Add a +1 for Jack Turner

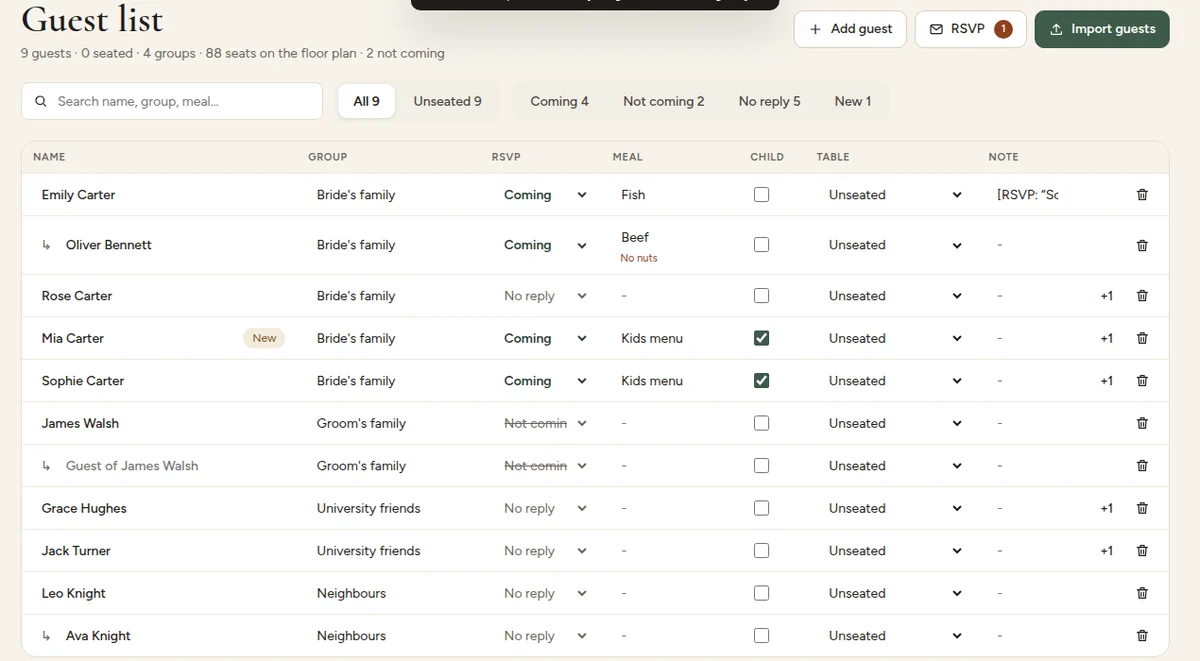point(1106,551)
